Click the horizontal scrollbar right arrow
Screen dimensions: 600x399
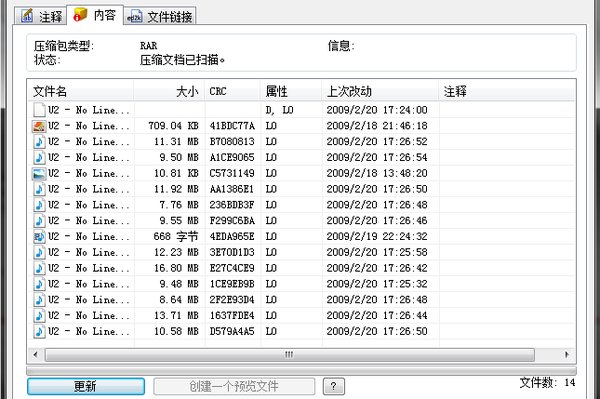point(567,355)
